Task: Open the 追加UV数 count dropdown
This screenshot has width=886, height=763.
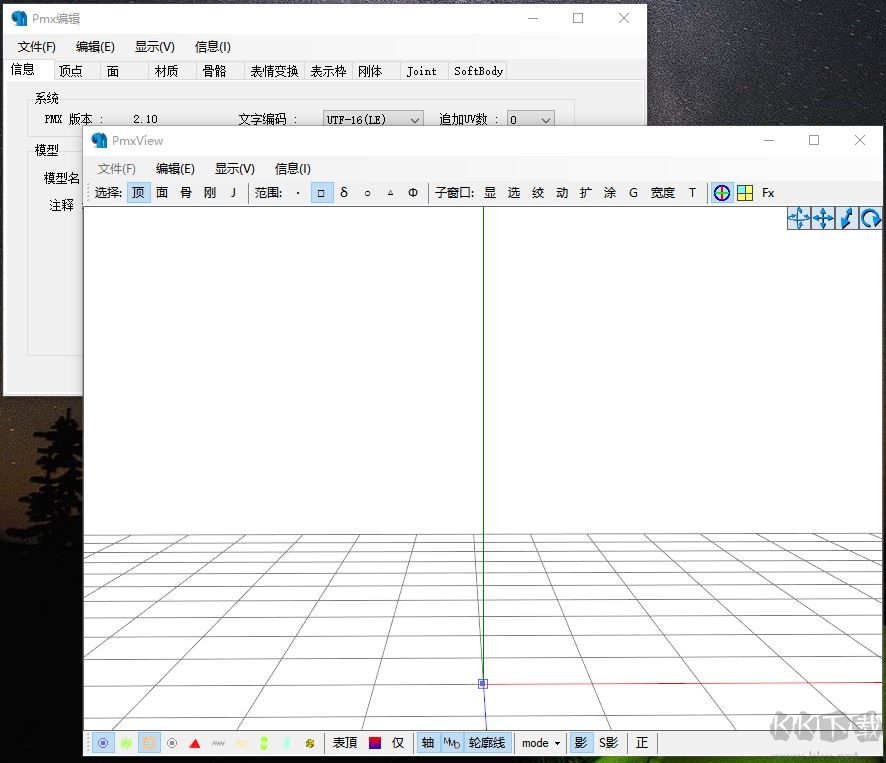Action: (x=530, y=118)
